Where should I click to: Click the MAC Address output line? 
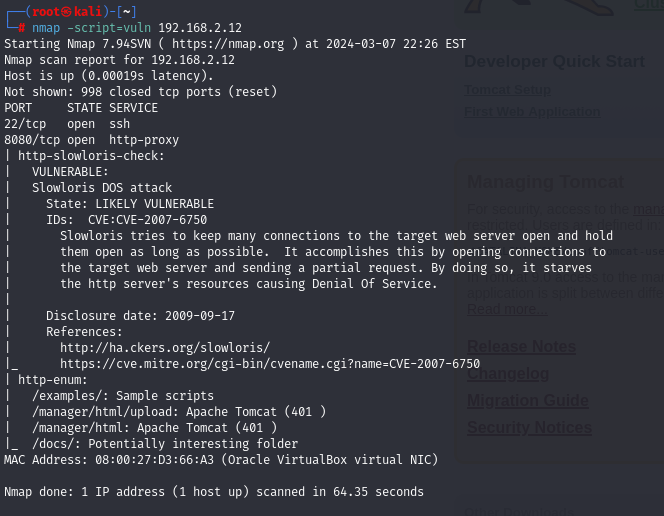(220, 460)
